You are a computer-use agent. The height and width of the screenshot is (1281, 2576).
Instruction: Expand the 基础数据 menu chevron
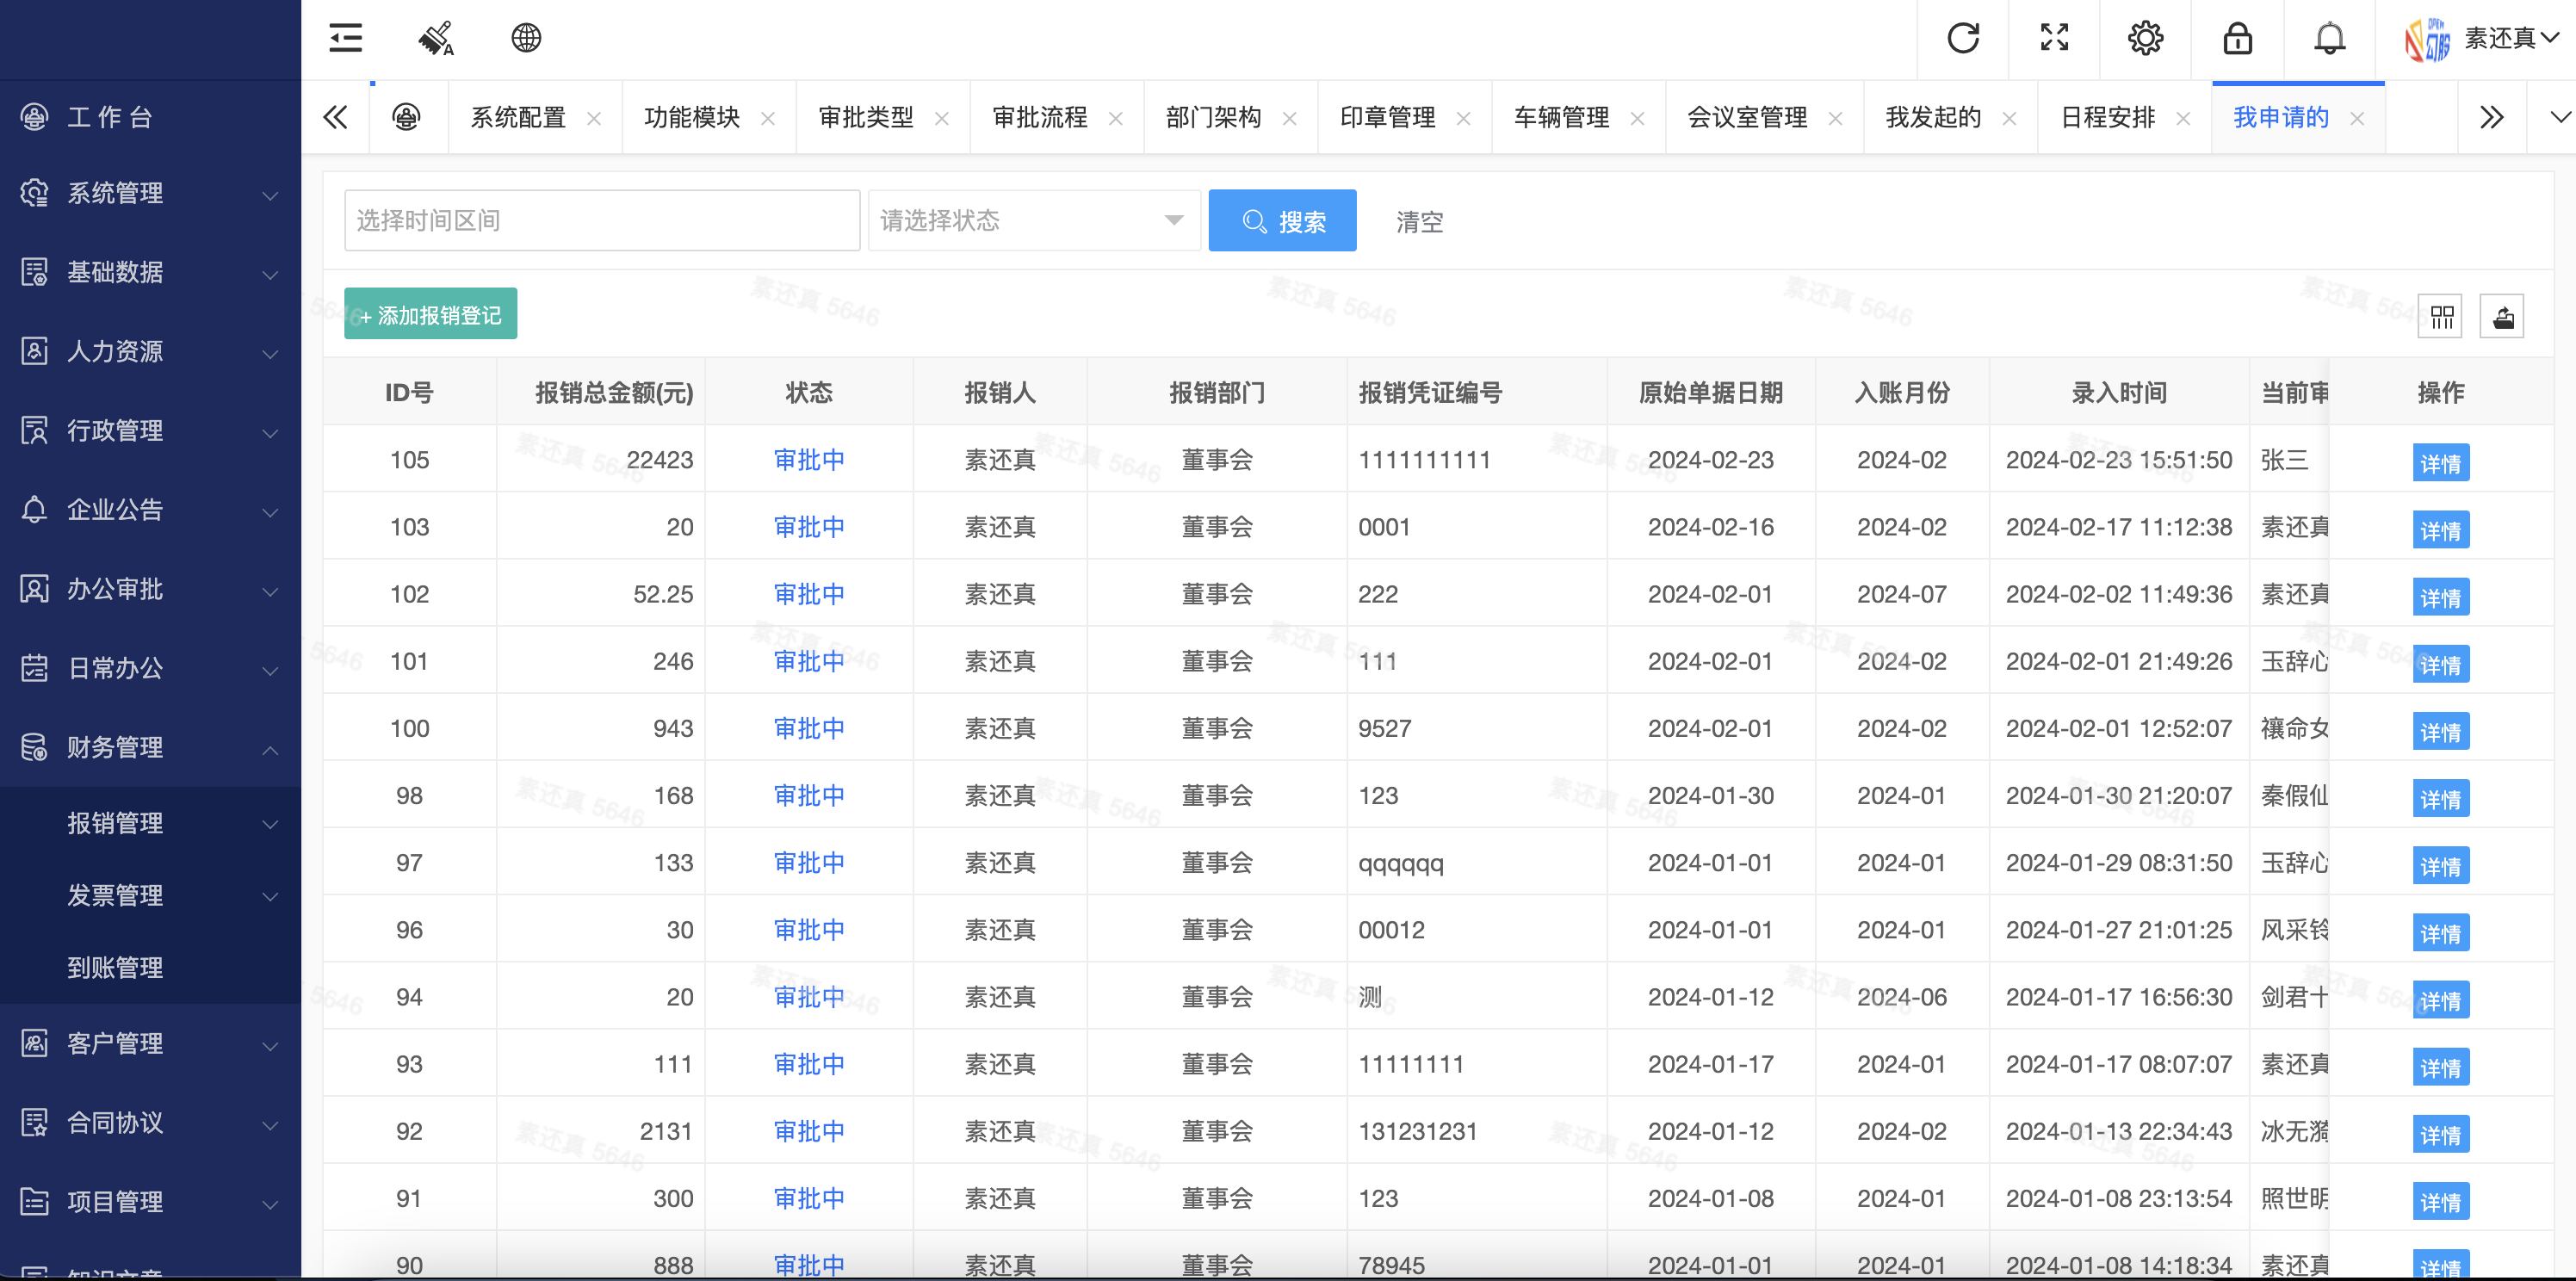[x=270, y=273]
